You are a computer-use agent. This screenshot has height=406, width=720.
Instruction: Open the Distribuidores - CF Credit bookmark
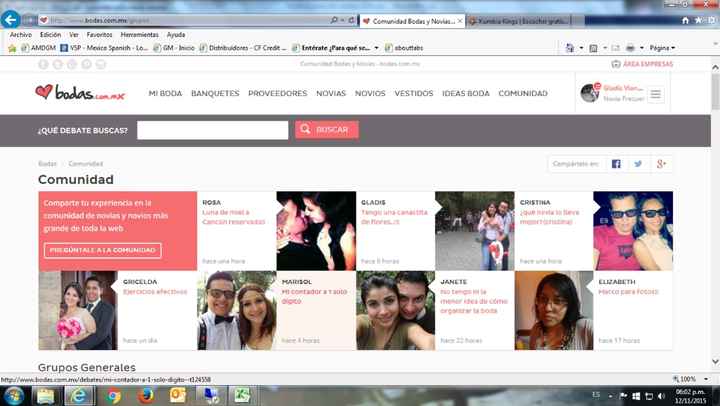(243, 48)
